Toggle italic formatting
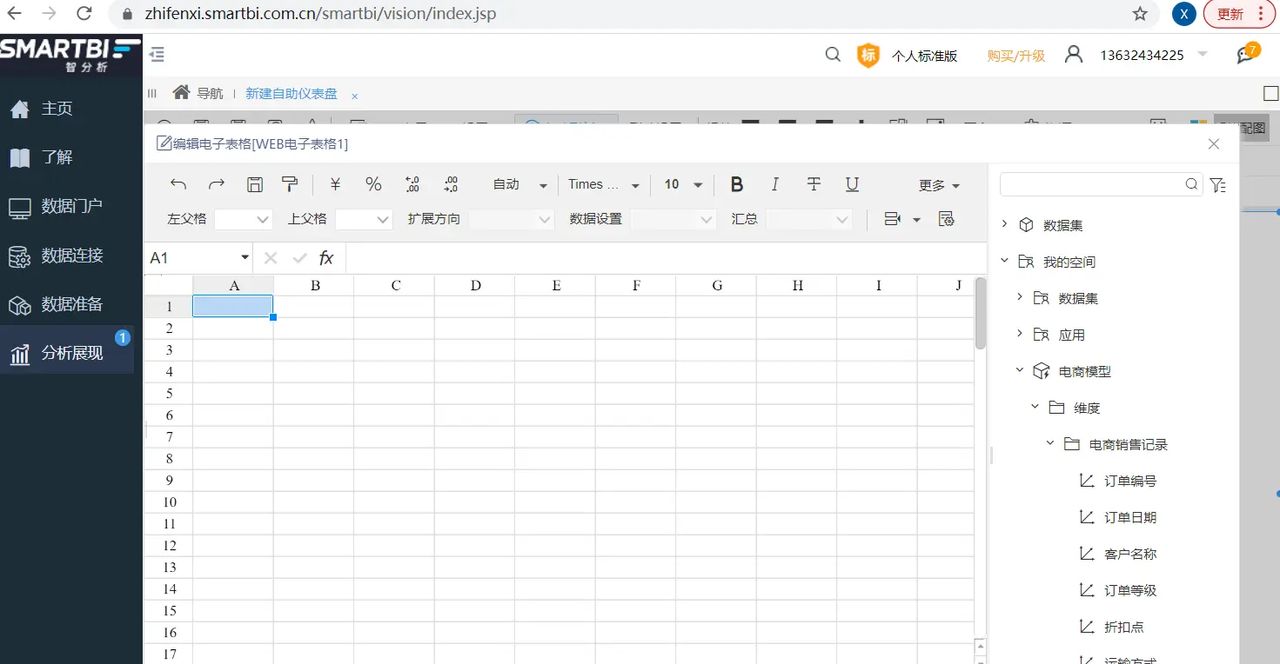 (775, 184)
